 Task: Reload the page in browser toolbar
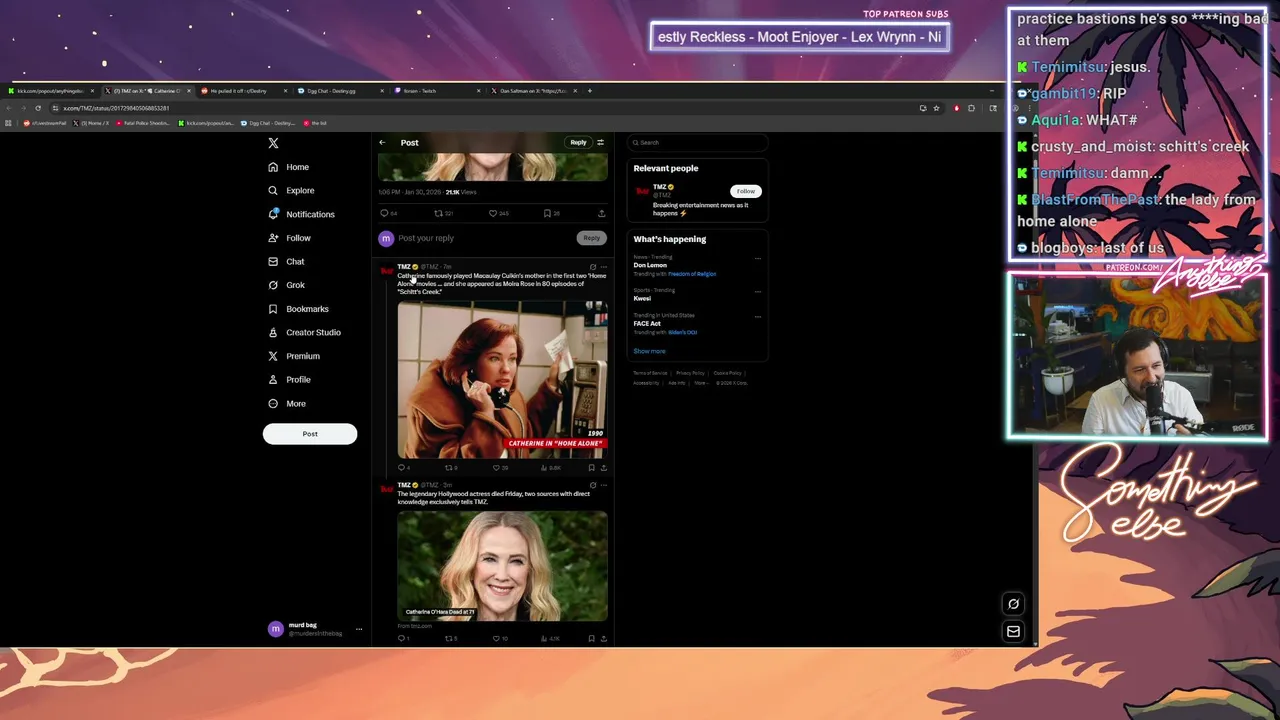point(38,108)
